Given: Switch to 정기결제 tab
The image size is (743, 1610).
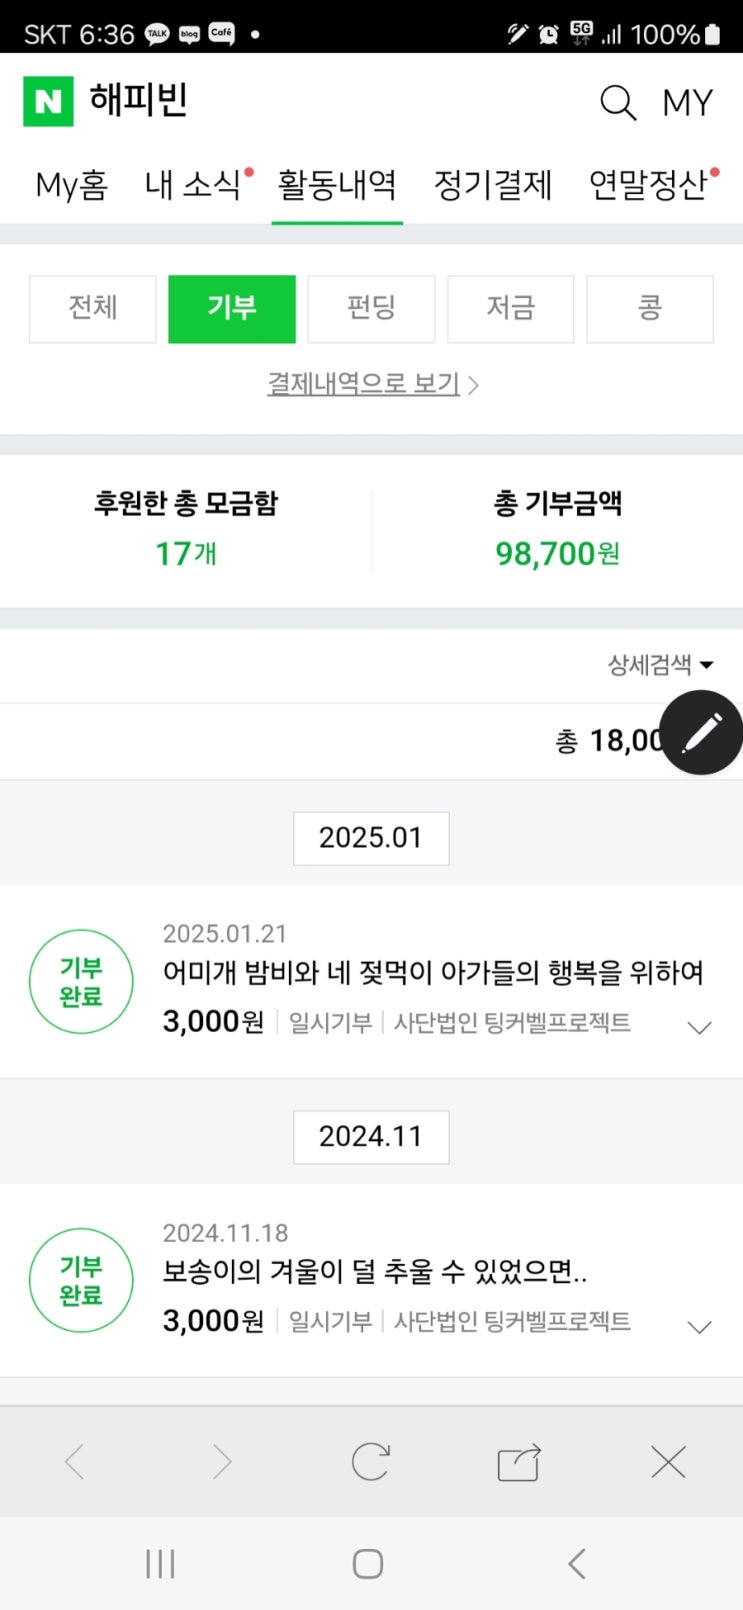Looking at the screenshot, I should point(492,185).
